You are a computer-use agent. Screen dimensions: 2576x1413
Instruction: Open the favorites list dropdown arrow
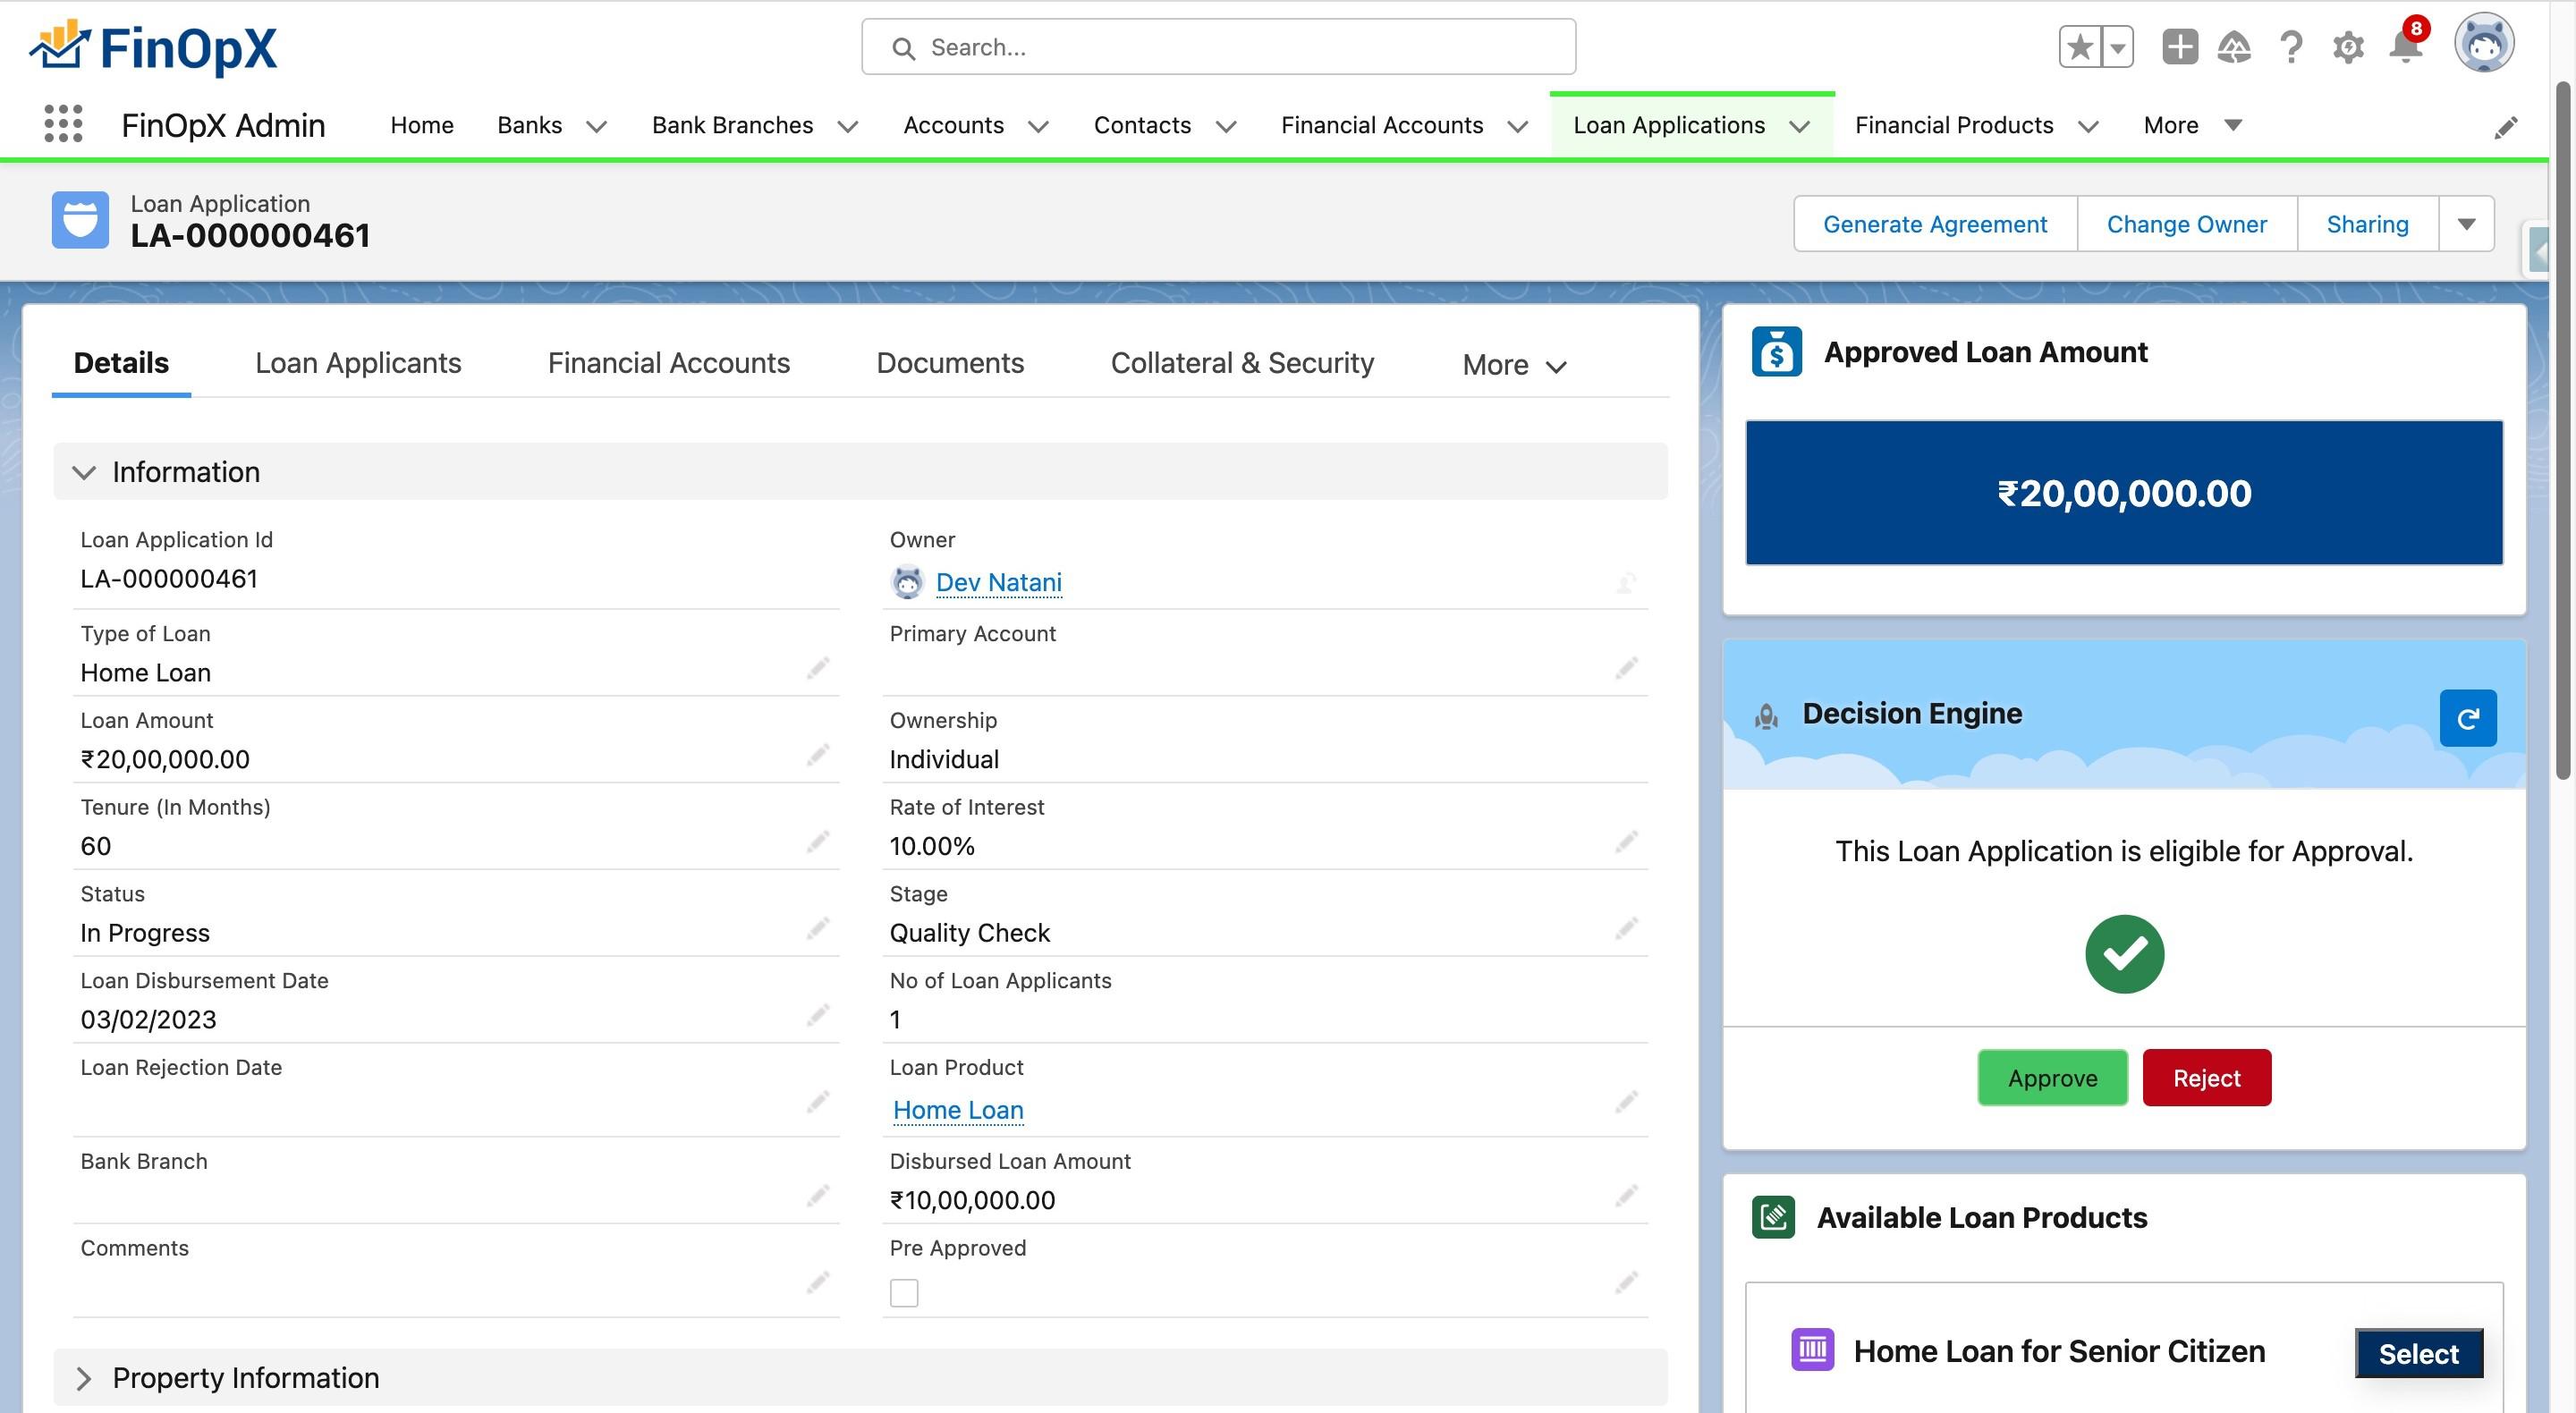coord(2117,47)
